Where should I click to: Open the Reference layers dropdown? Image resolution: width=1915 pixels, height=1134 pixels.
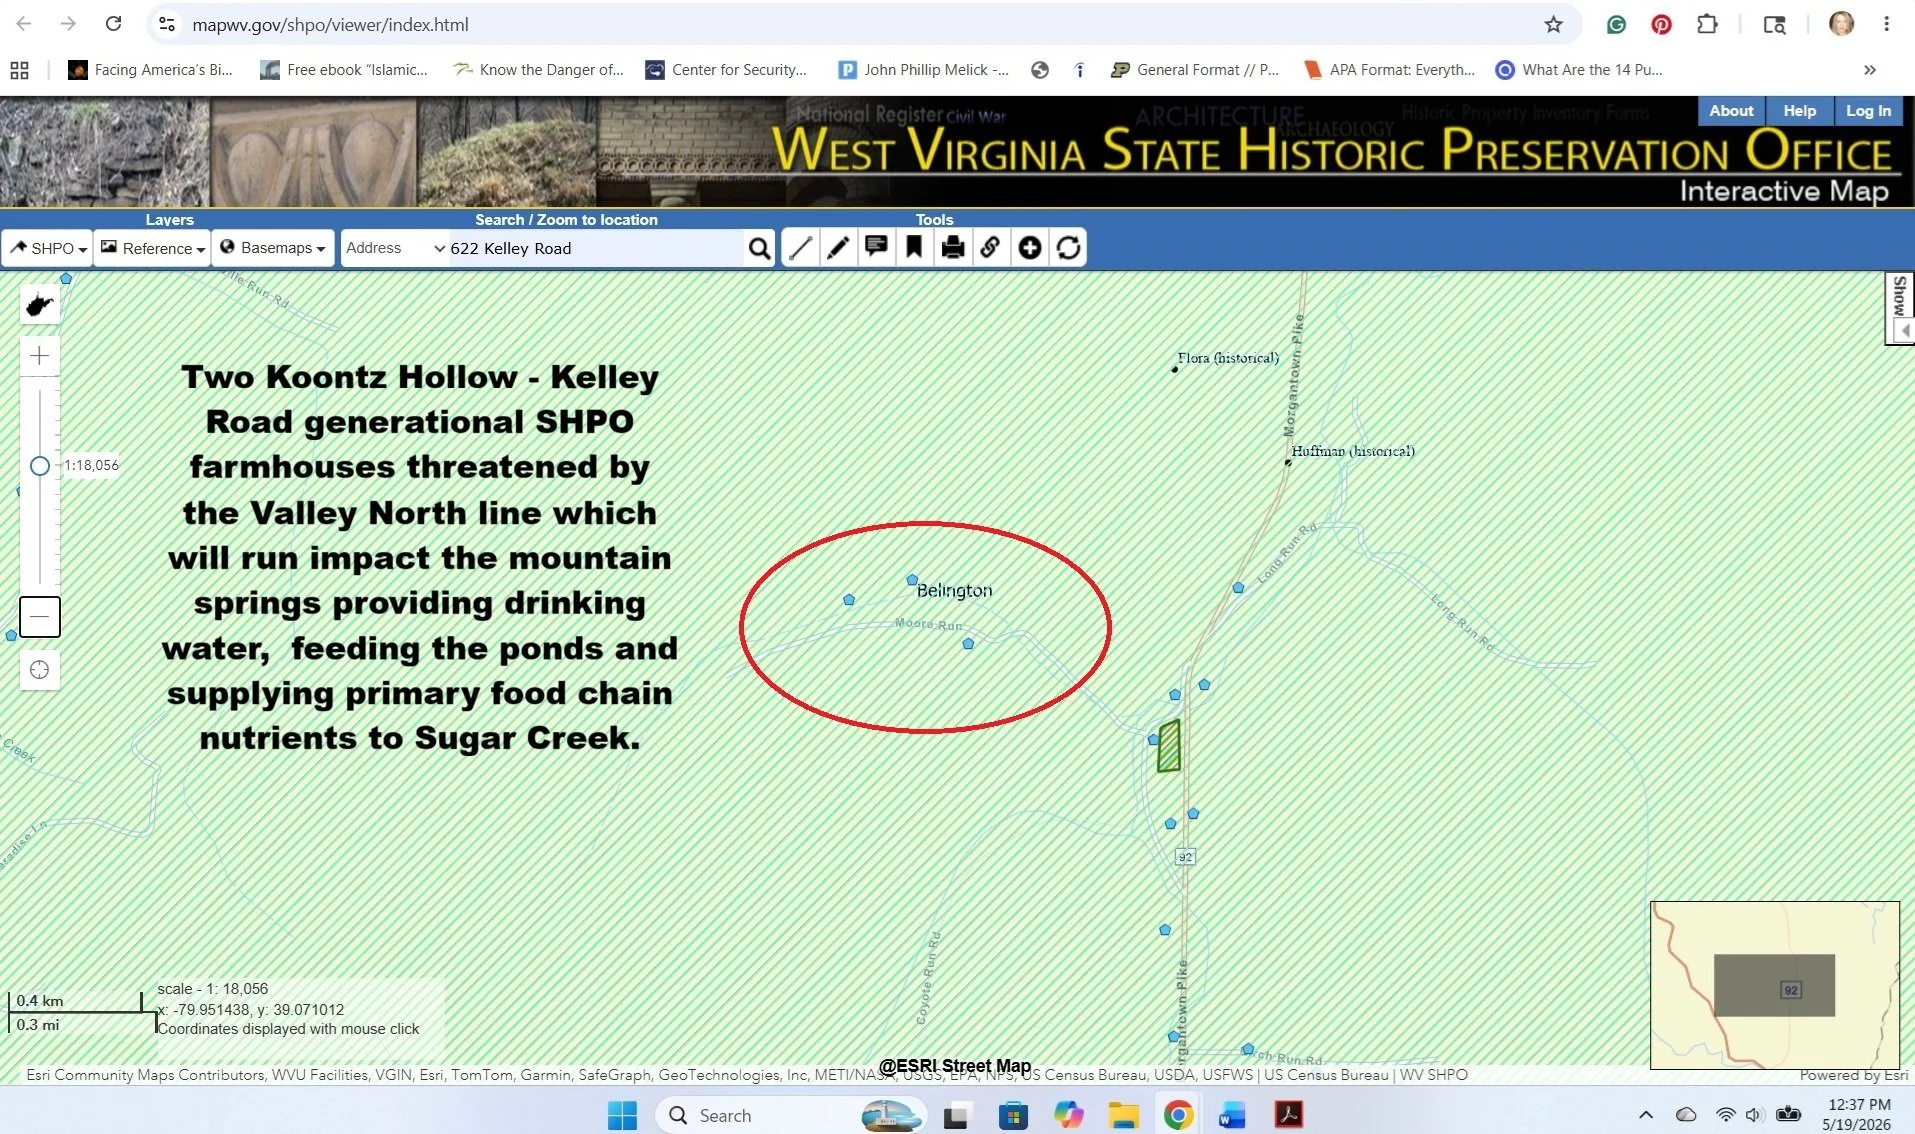point(152,248)
